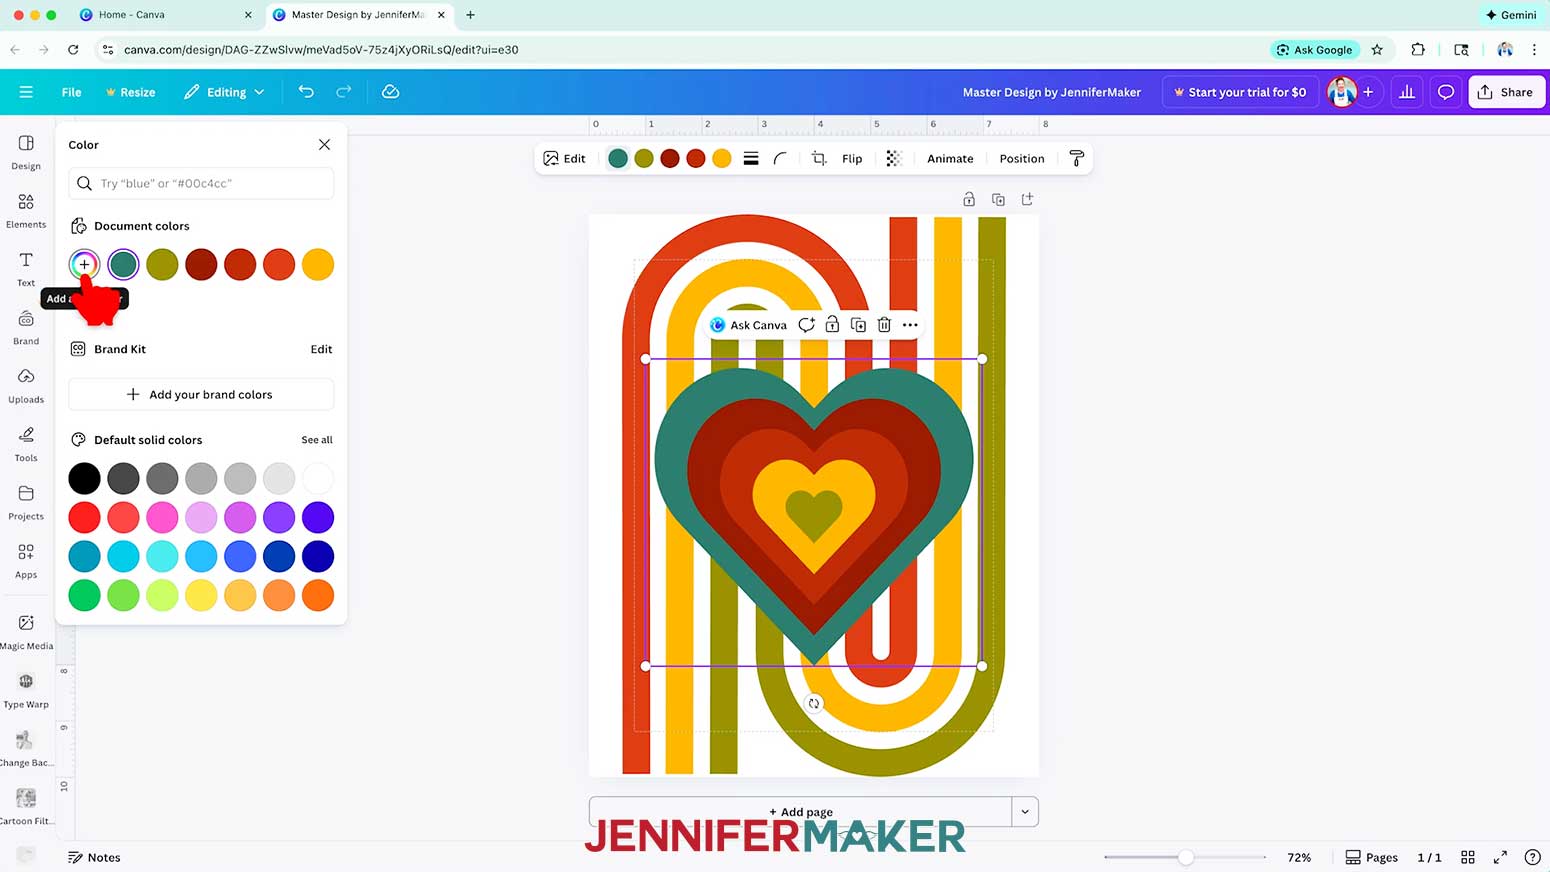Click the zoom slider handle
Image resolution: width=1550 pixels, height=872 pixels.
pos(1185,857)
